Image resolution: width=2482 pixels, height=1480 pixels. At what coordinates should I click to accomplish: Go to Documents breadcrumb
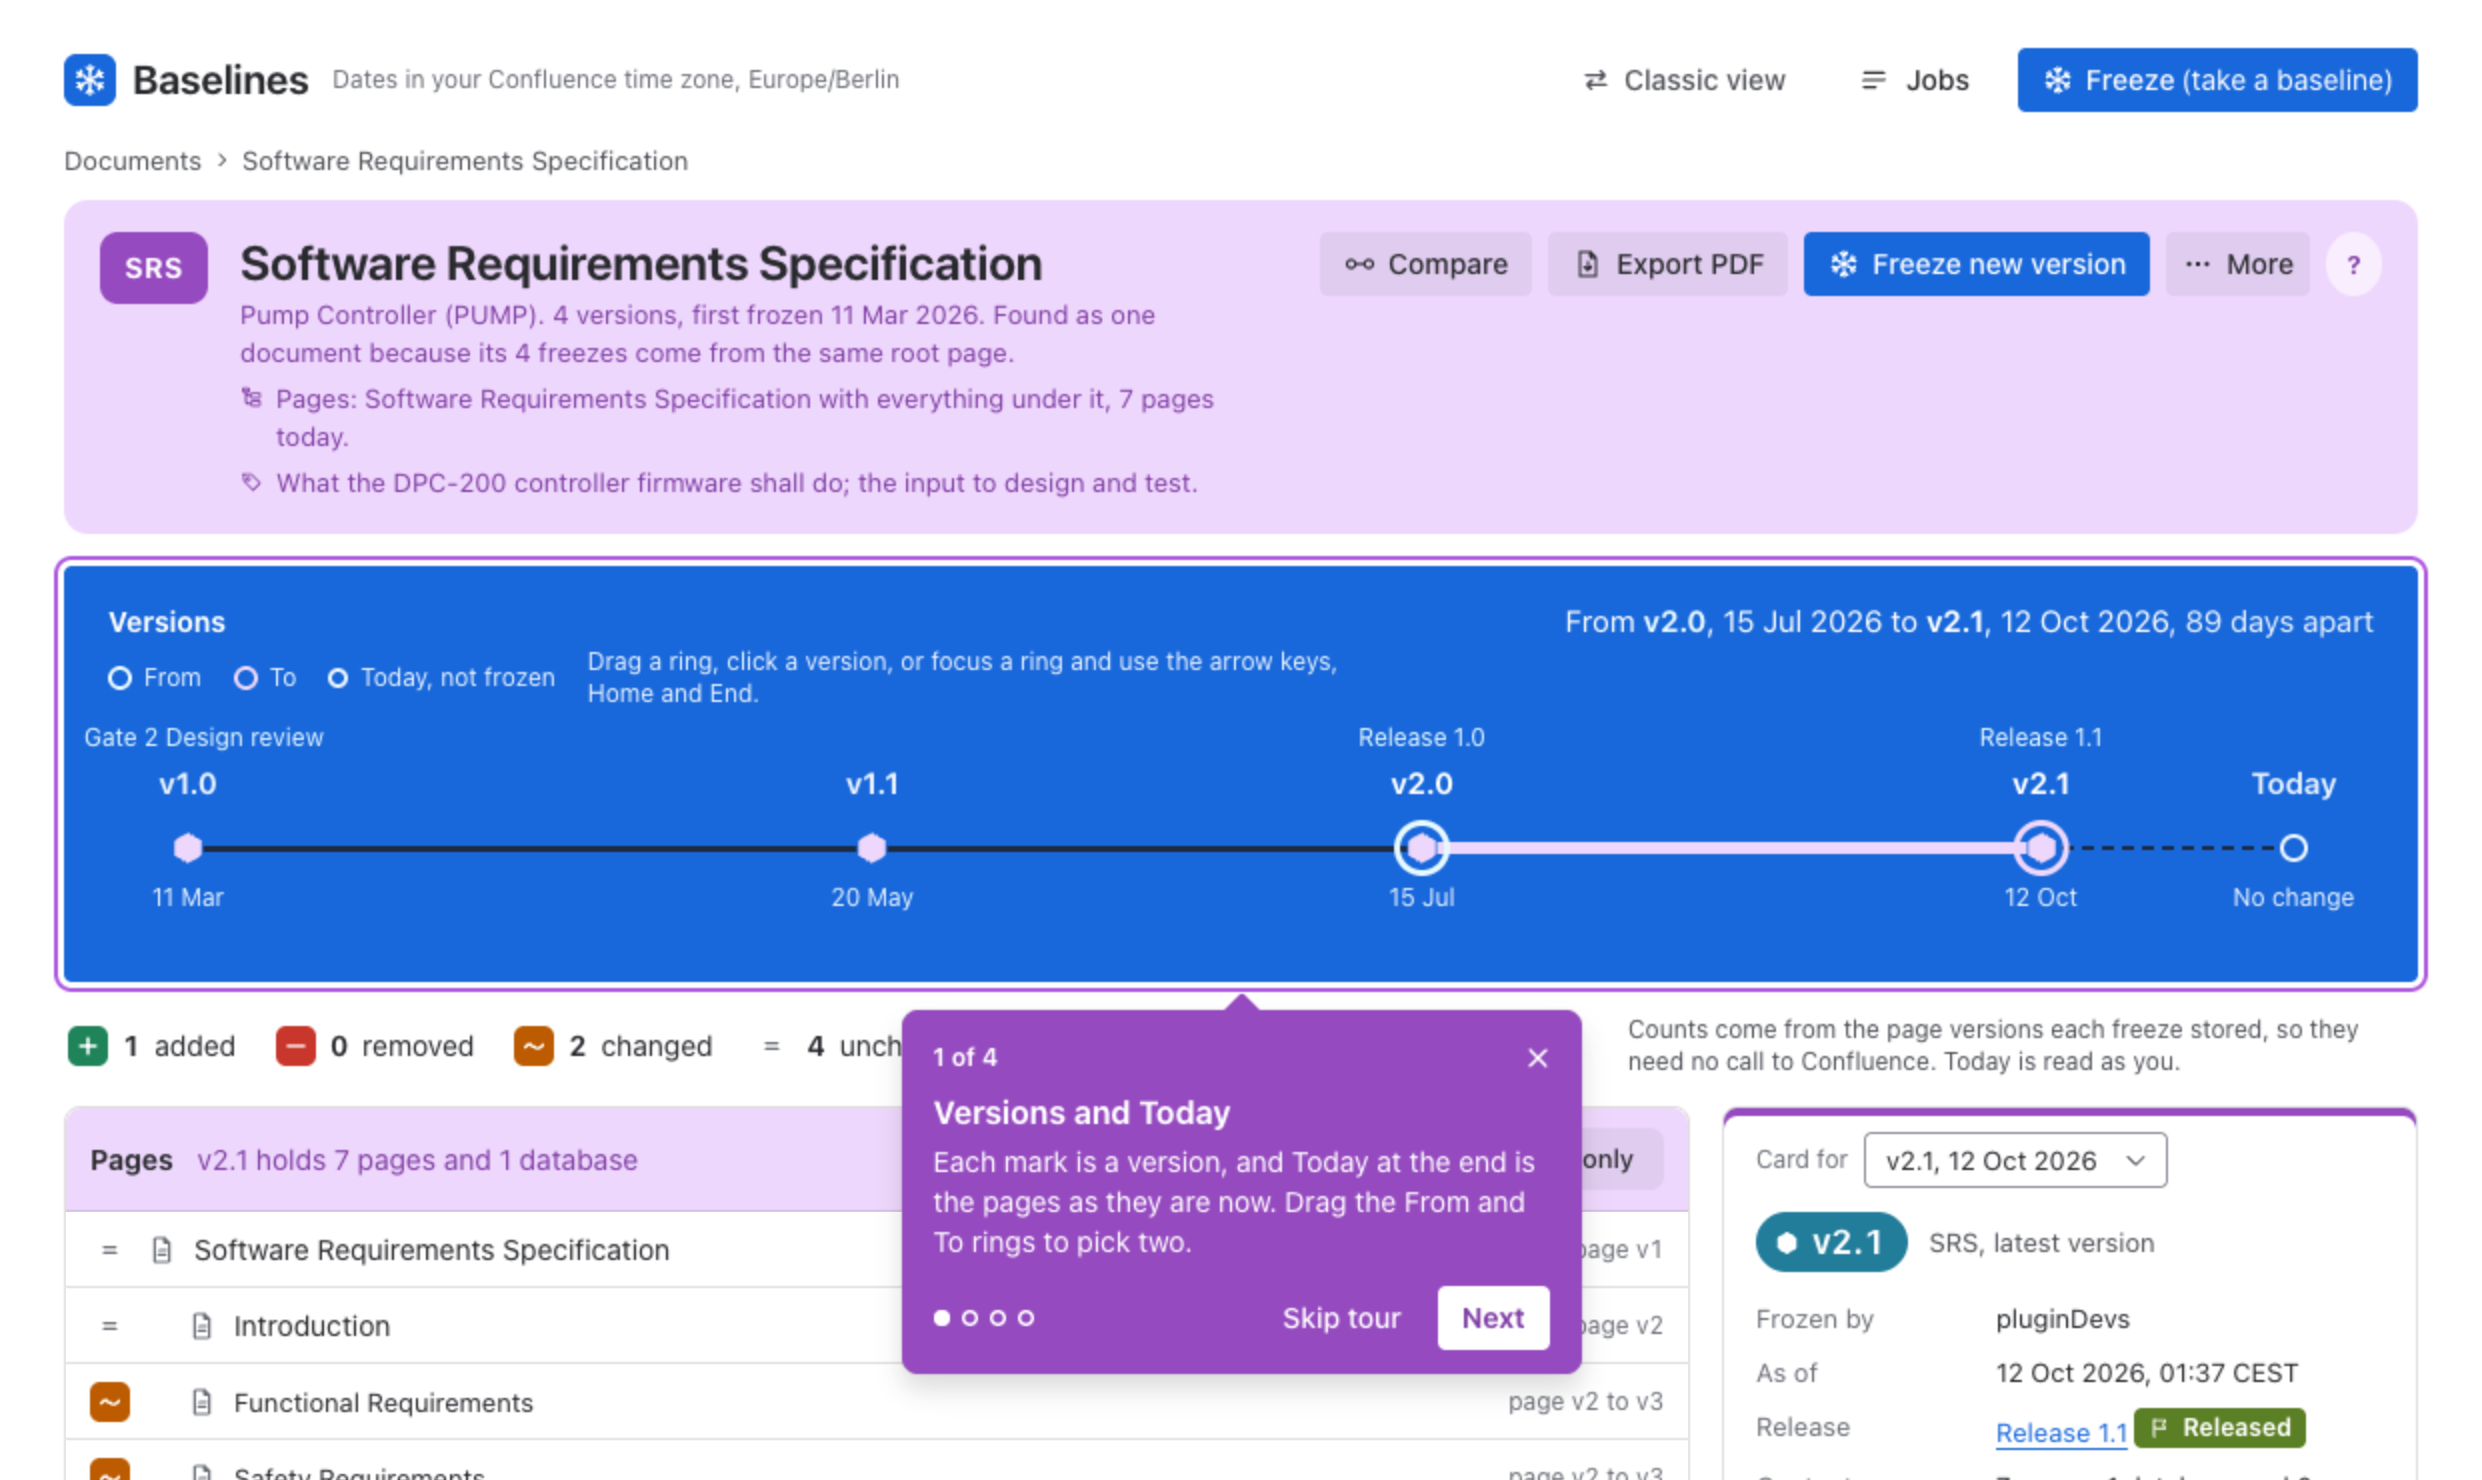click(133, 161)
